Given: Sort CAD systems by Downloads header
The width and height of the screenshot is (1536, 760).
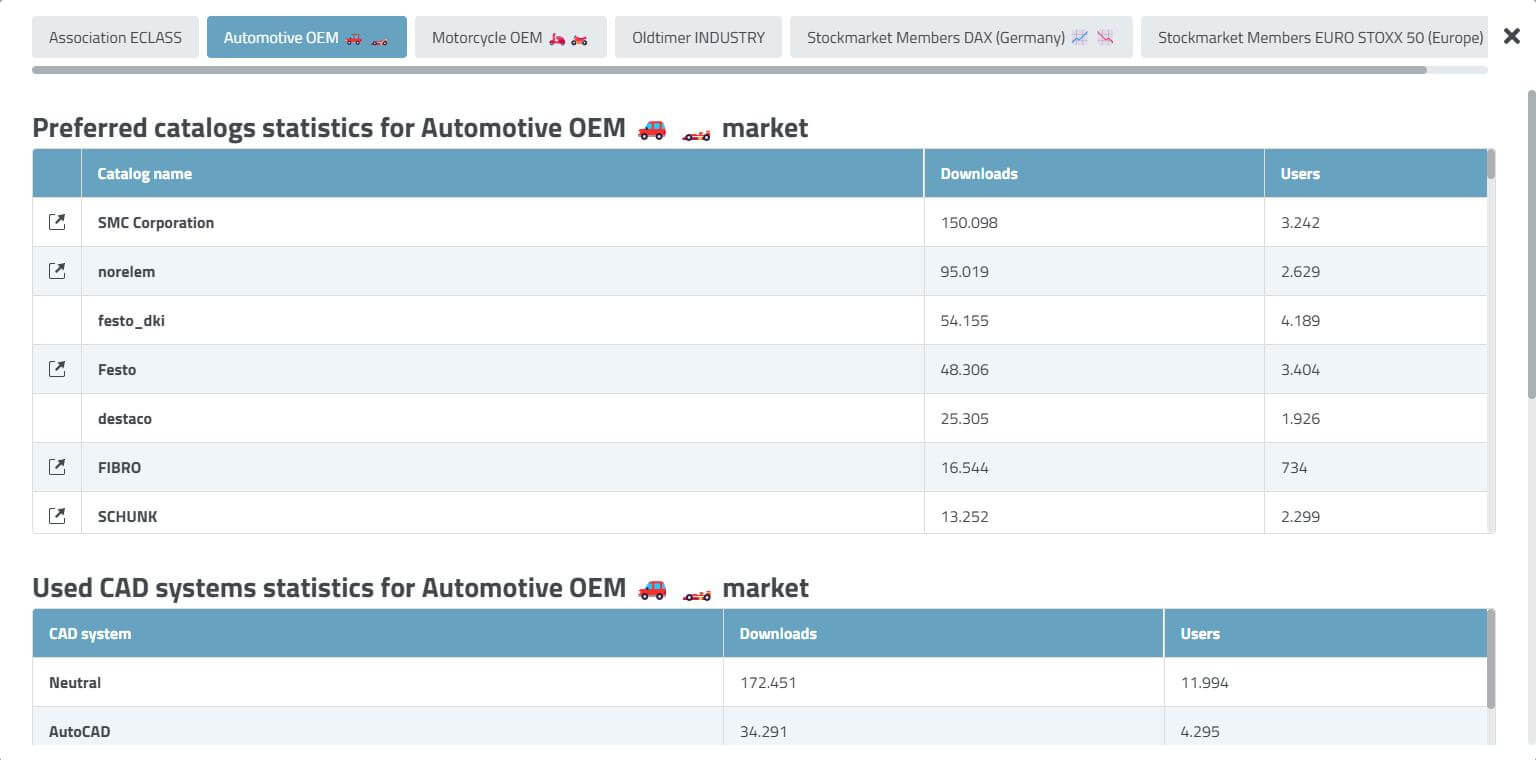Looking at the screenshot, I should click(943, 633).
